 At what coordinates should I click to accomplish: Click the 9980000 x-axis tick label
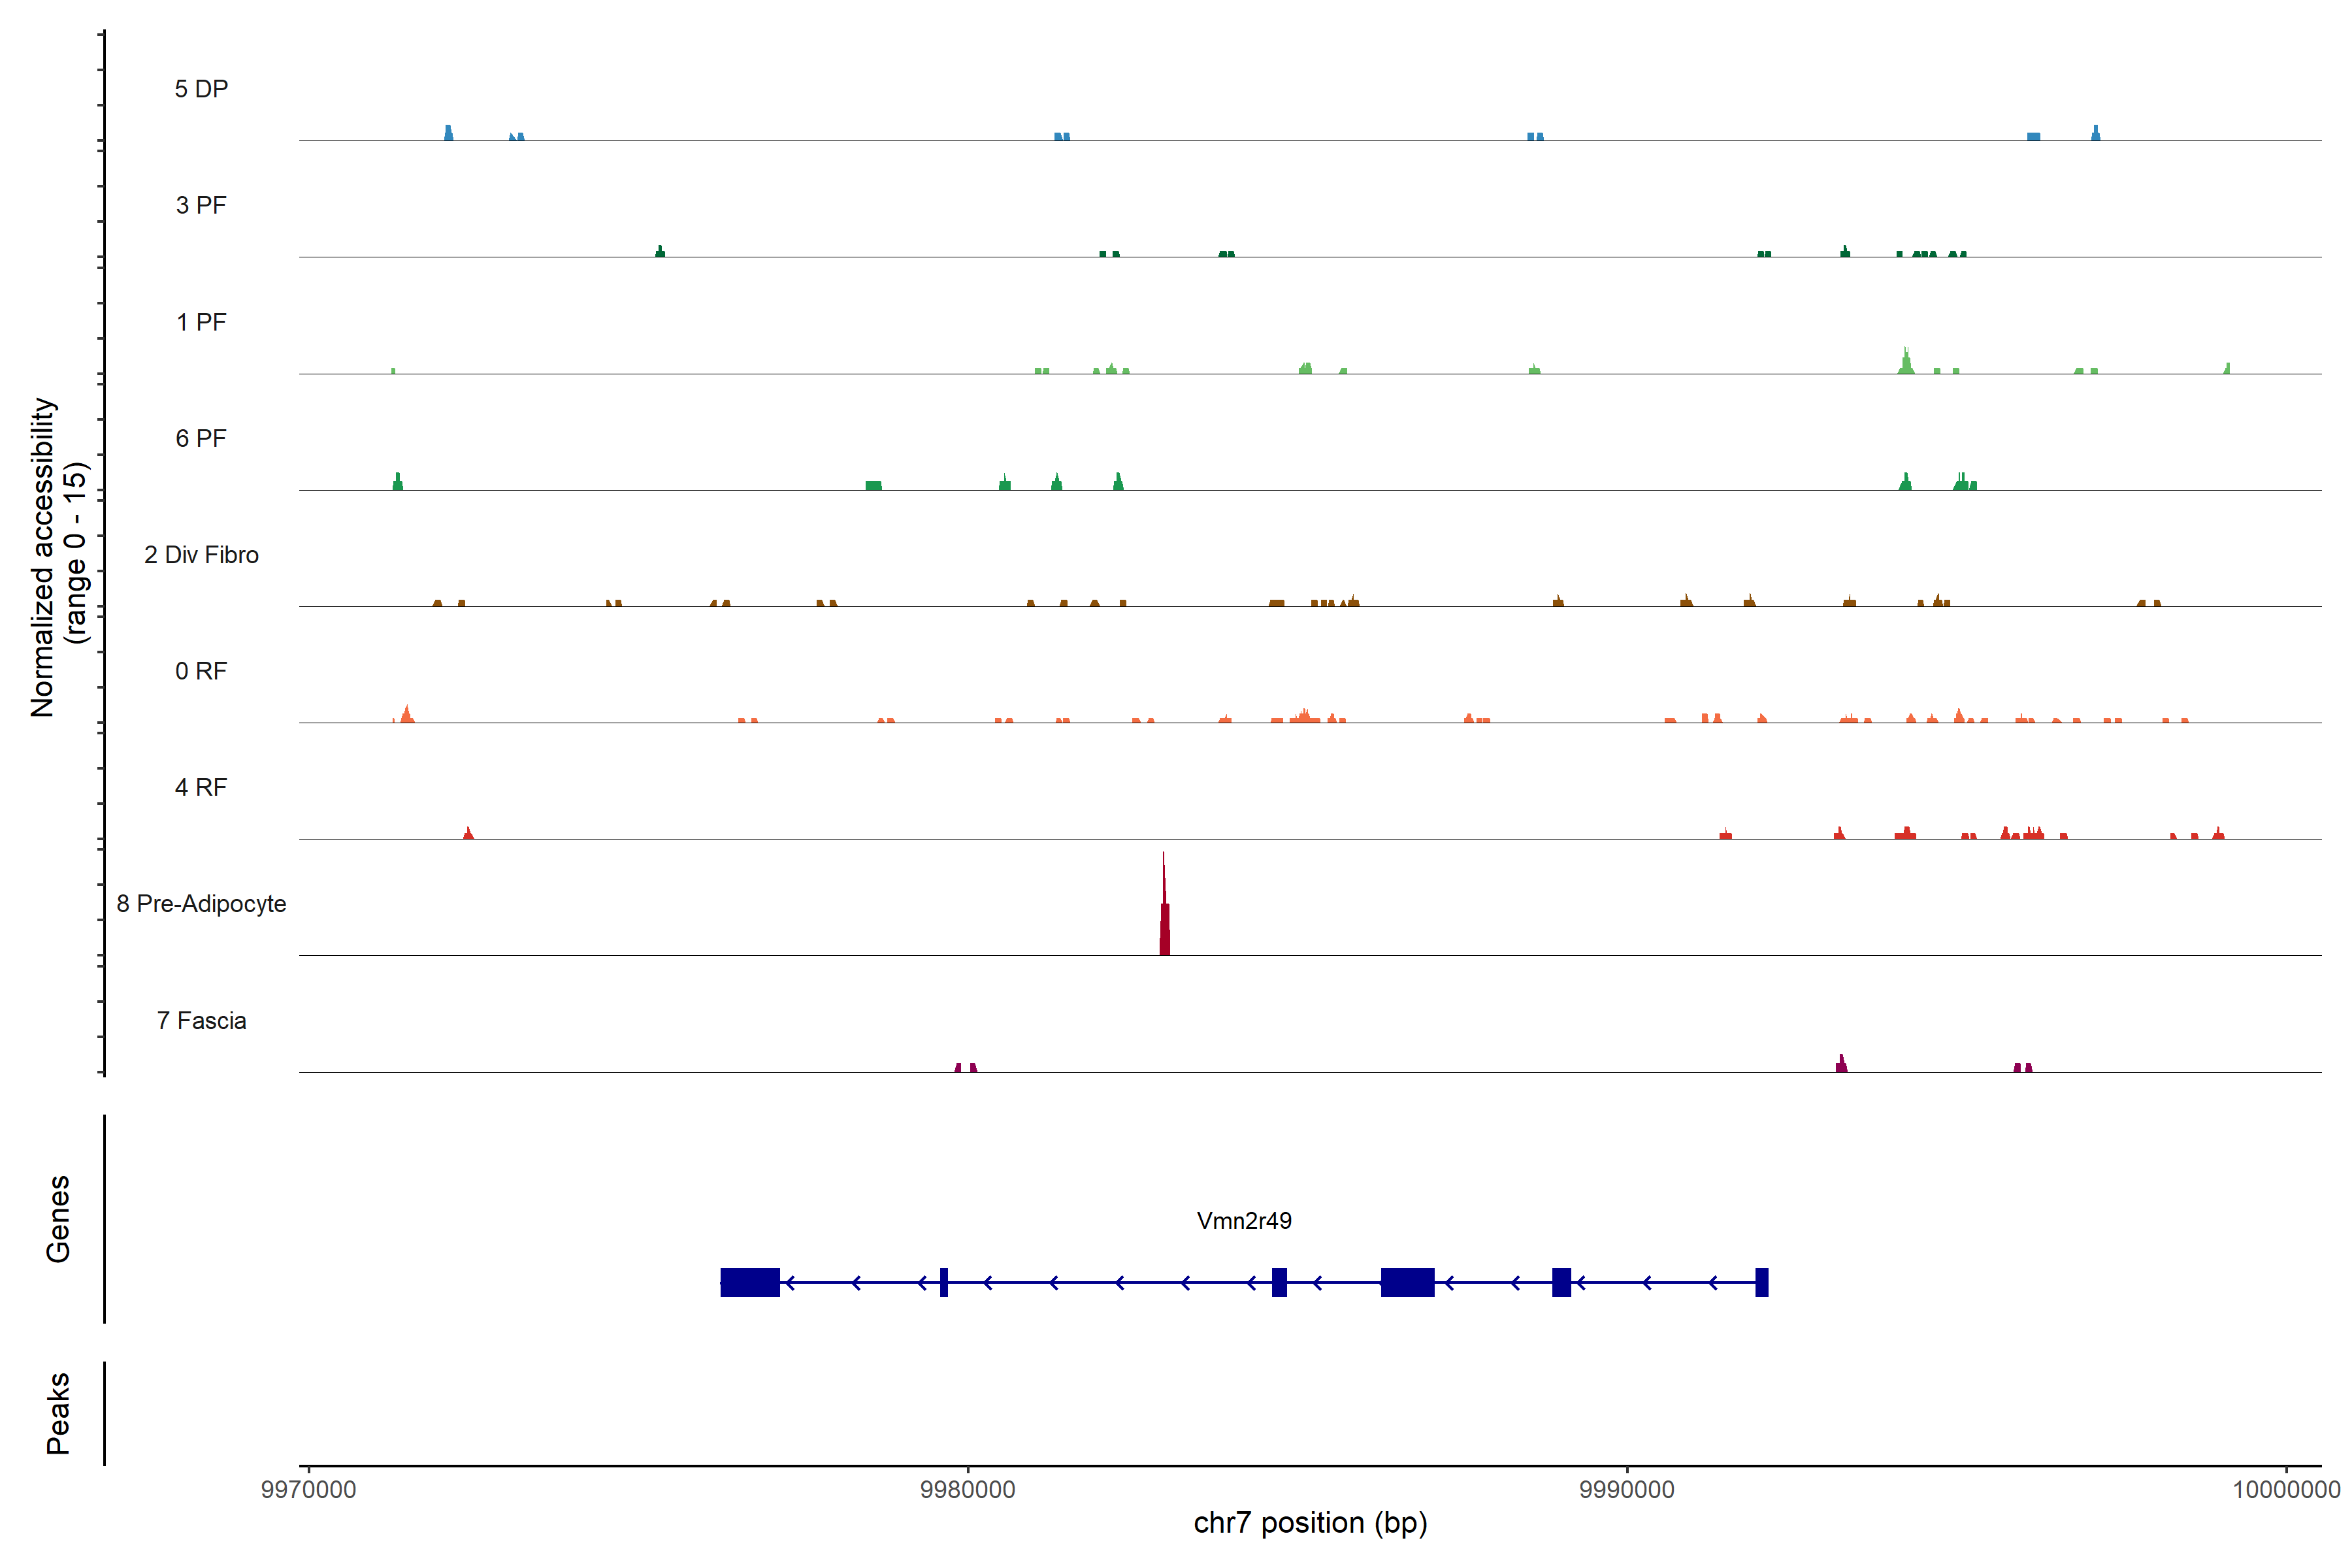[967, 1490]
